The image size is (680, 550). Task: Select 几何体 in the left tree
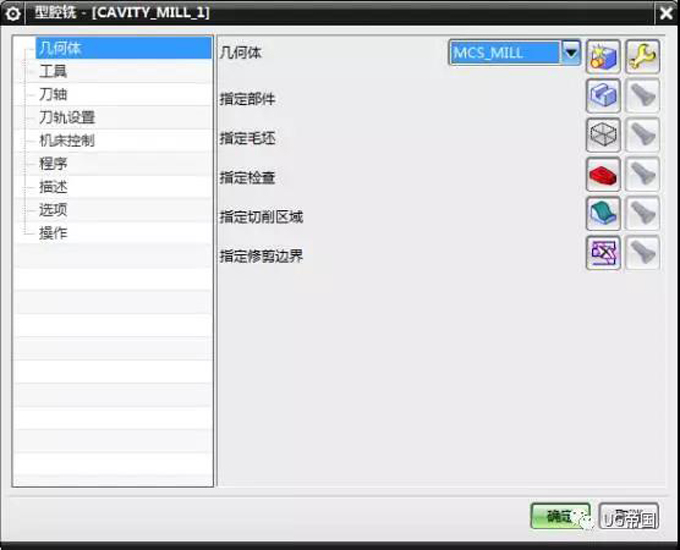coord(60,48)
